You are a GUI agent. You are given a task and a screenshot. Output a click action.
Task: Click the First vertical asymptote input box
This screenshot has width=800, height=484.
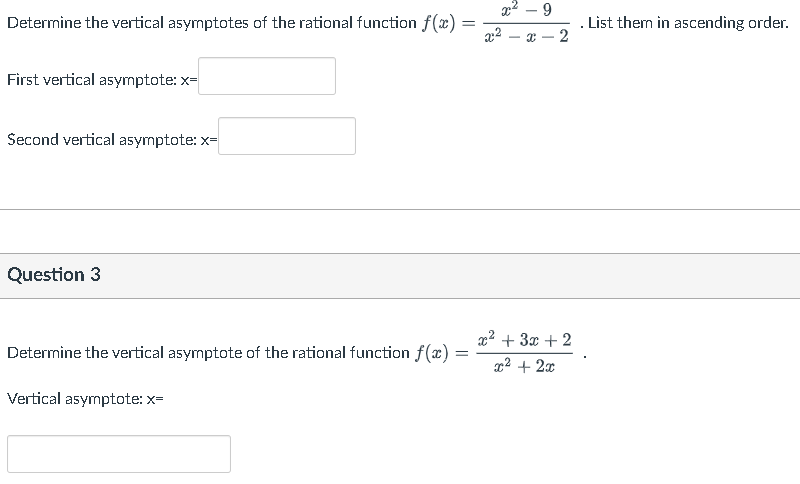[266, 76]
